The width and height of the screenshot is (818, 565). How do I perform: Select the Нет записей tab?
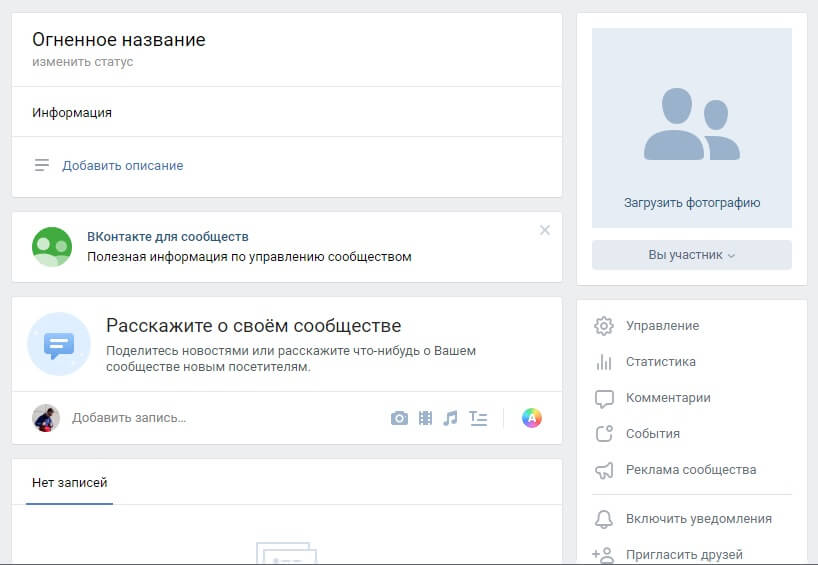69,483
